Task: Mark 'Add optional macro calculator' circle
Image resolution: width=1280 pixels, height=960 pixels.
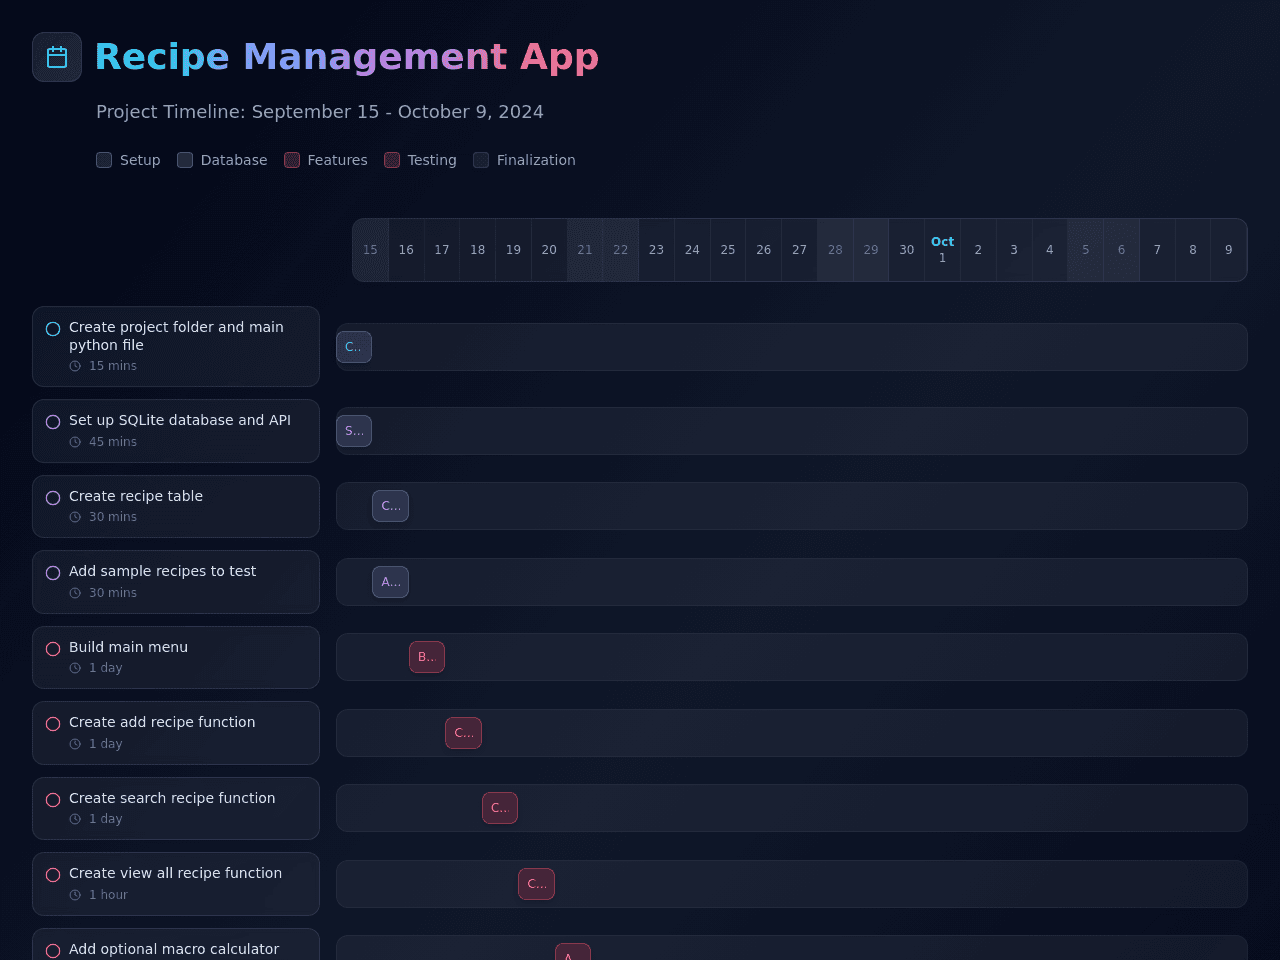Action: [x=53, y=951]
